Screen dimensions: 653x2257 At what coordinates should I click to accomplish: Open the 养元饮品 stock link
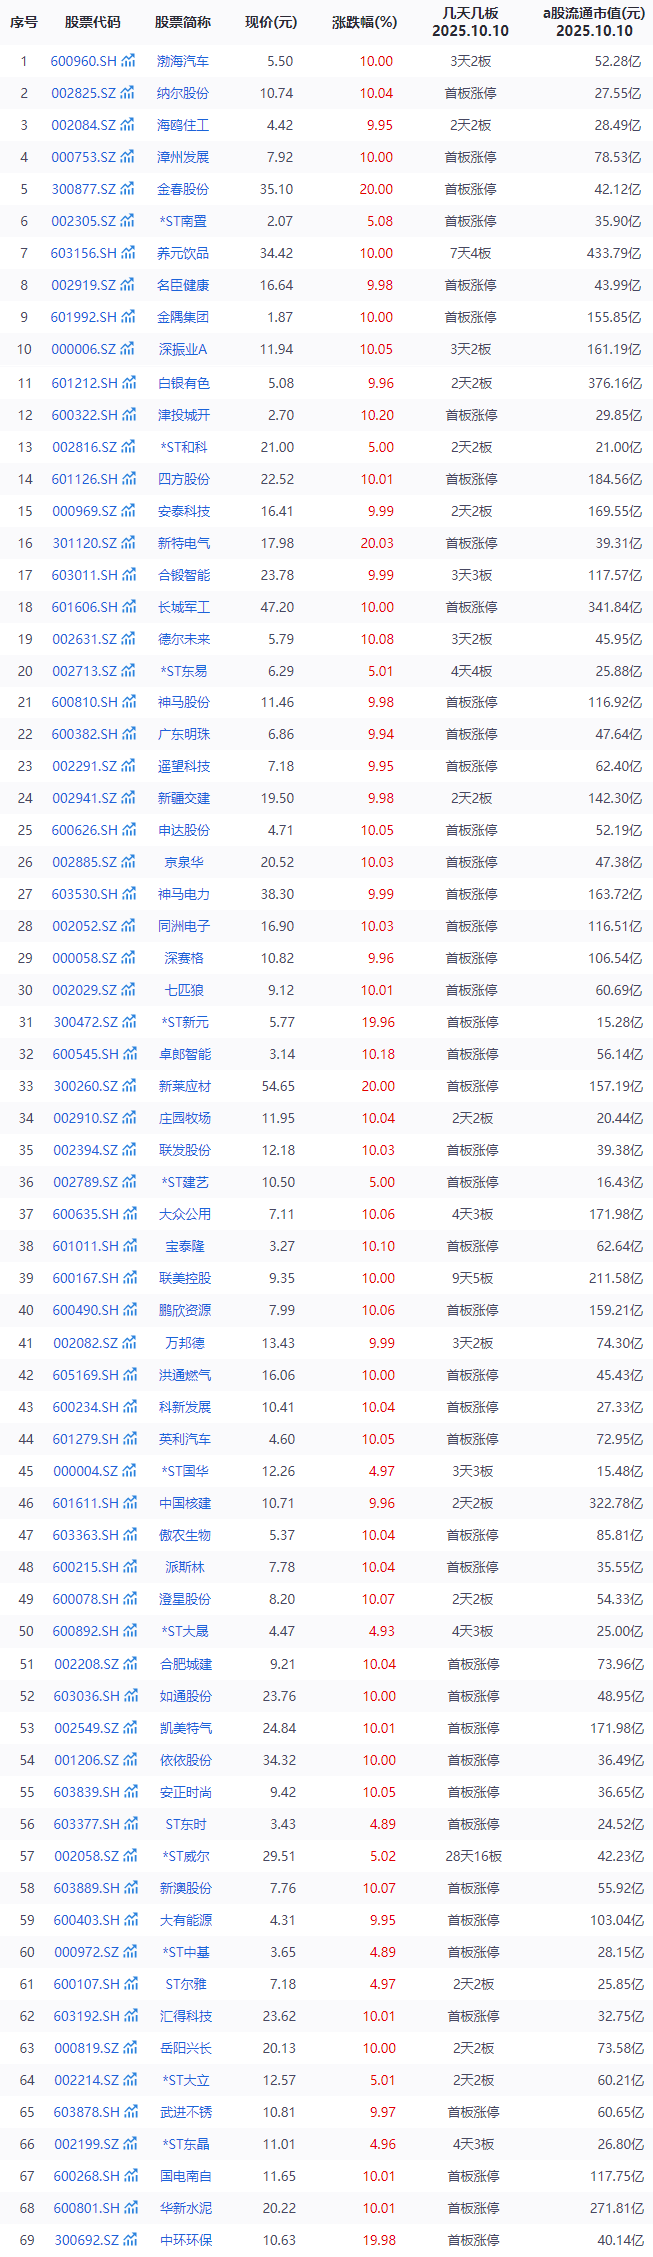tap(183, 253)
